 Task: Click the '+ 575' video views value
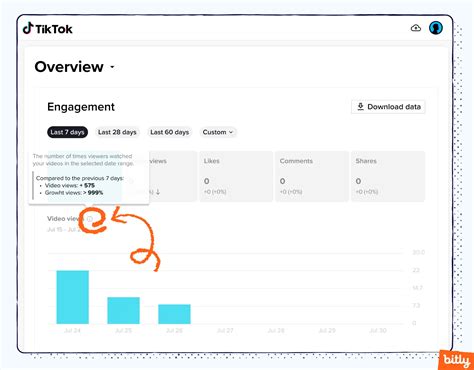pos(87,185)
